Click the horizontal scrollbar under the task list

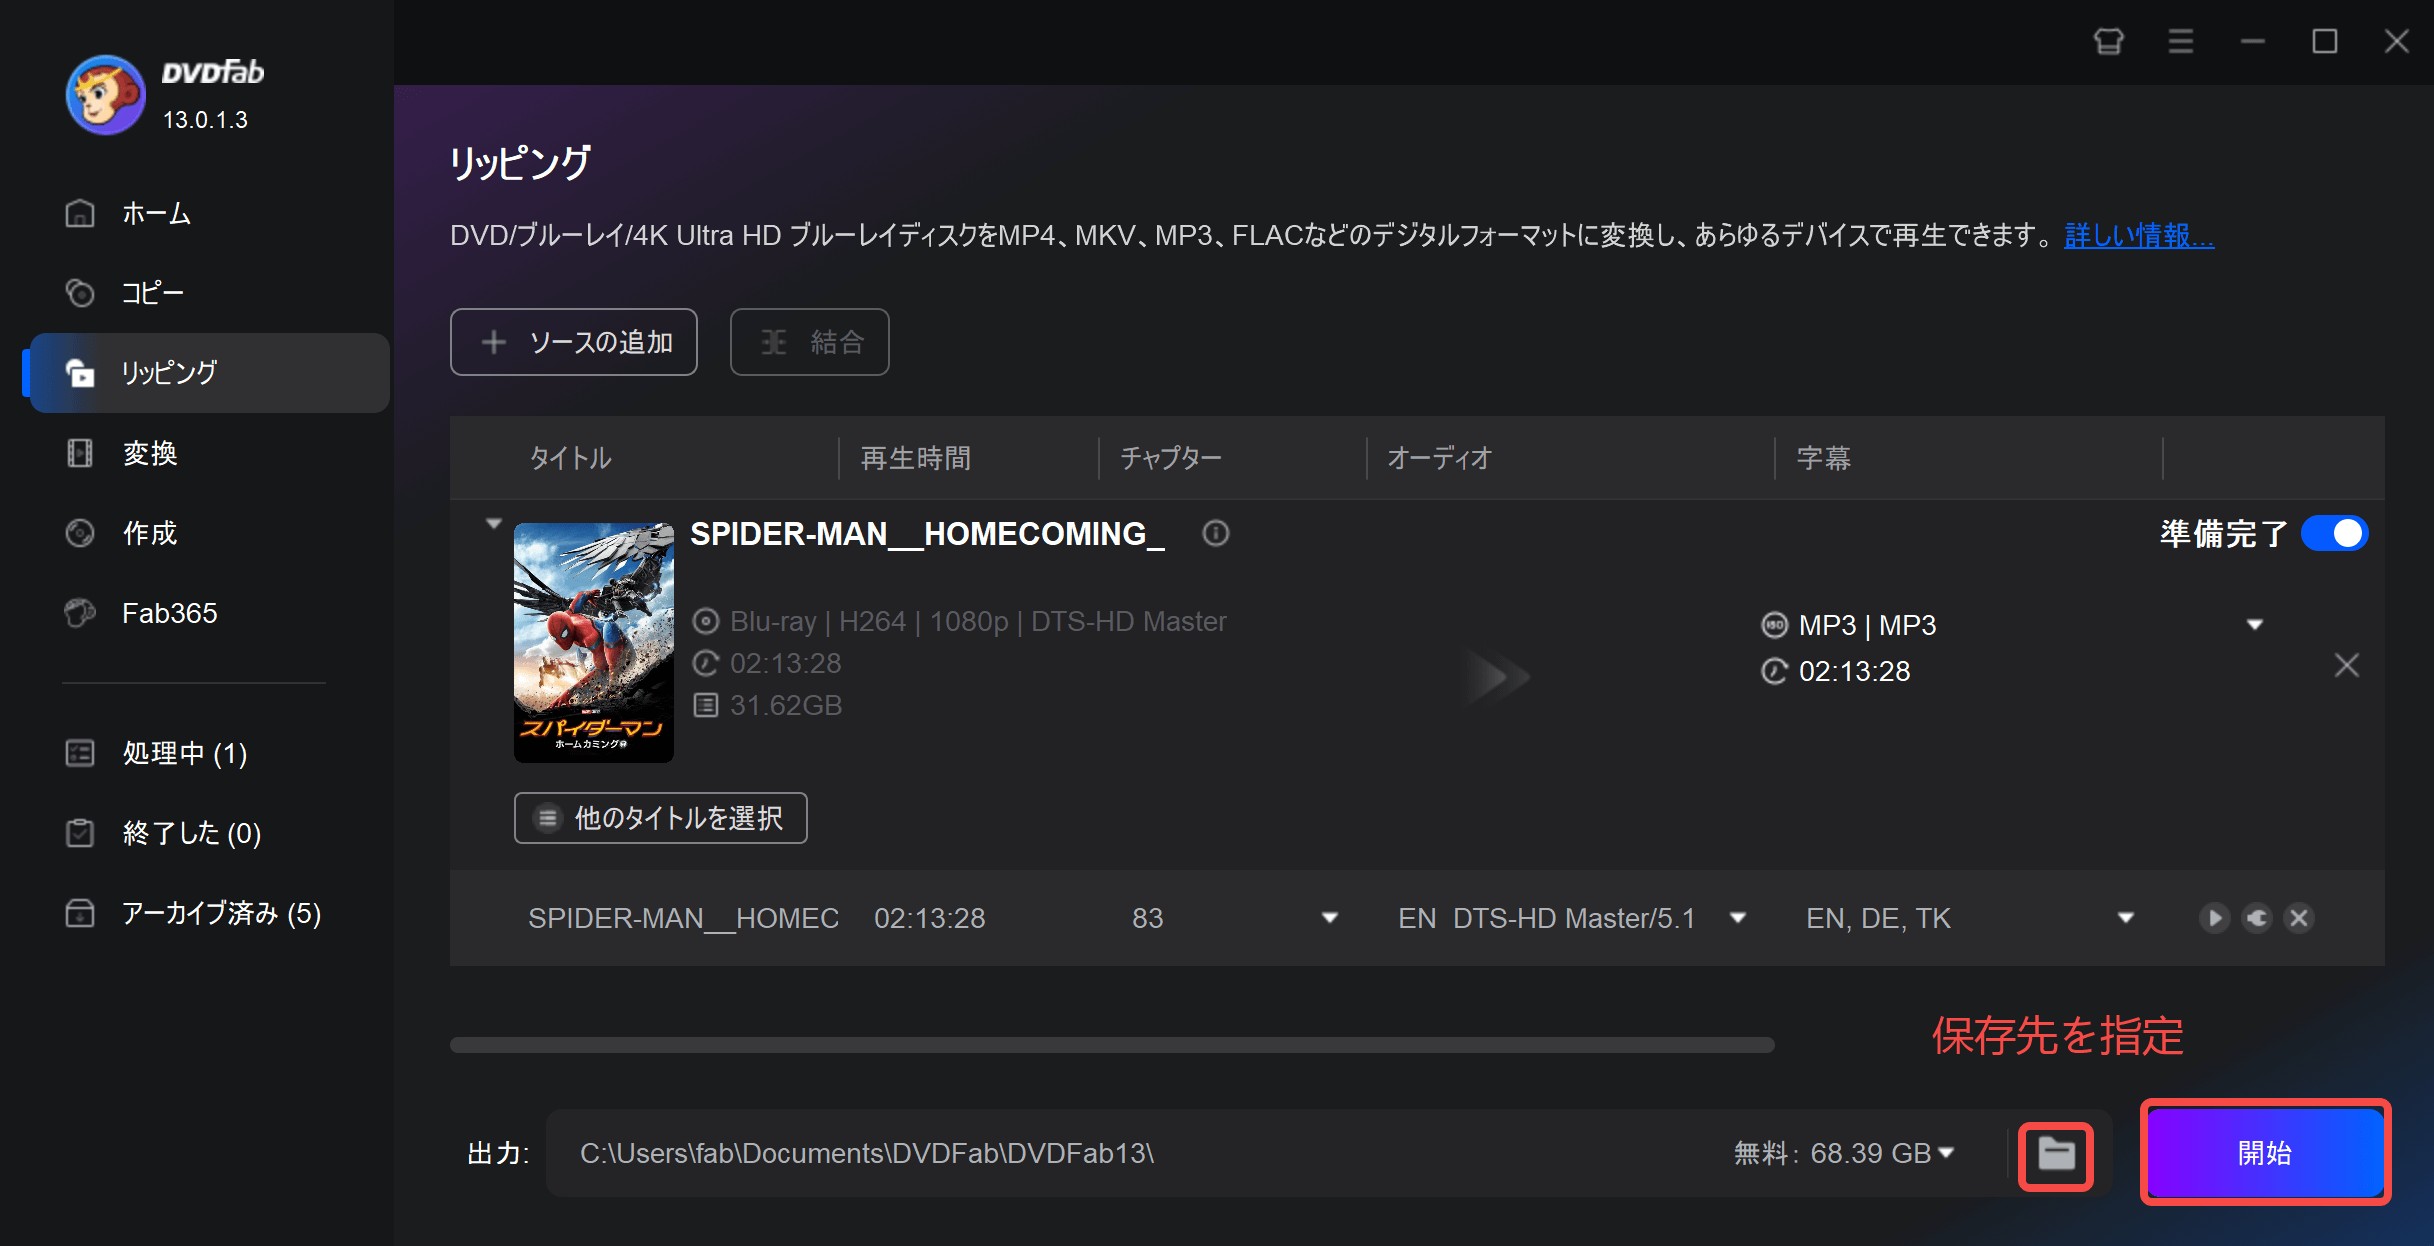coord(1112,1045)
